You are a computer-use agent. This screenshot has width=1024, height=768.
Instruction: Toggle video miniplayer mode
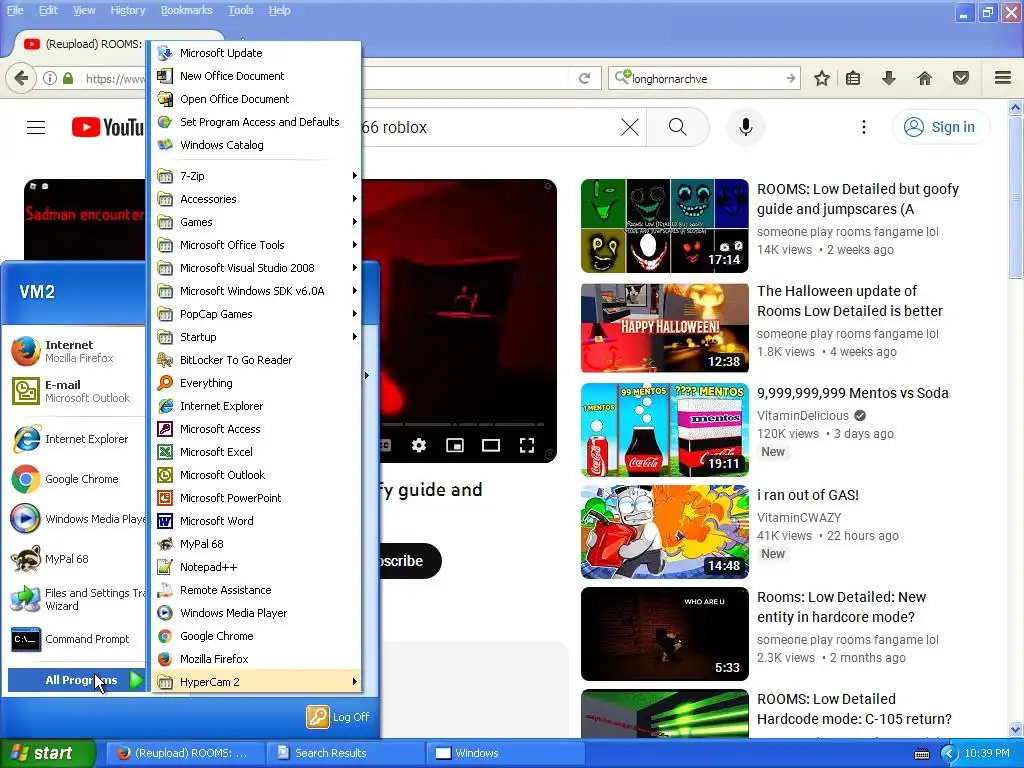455,445
